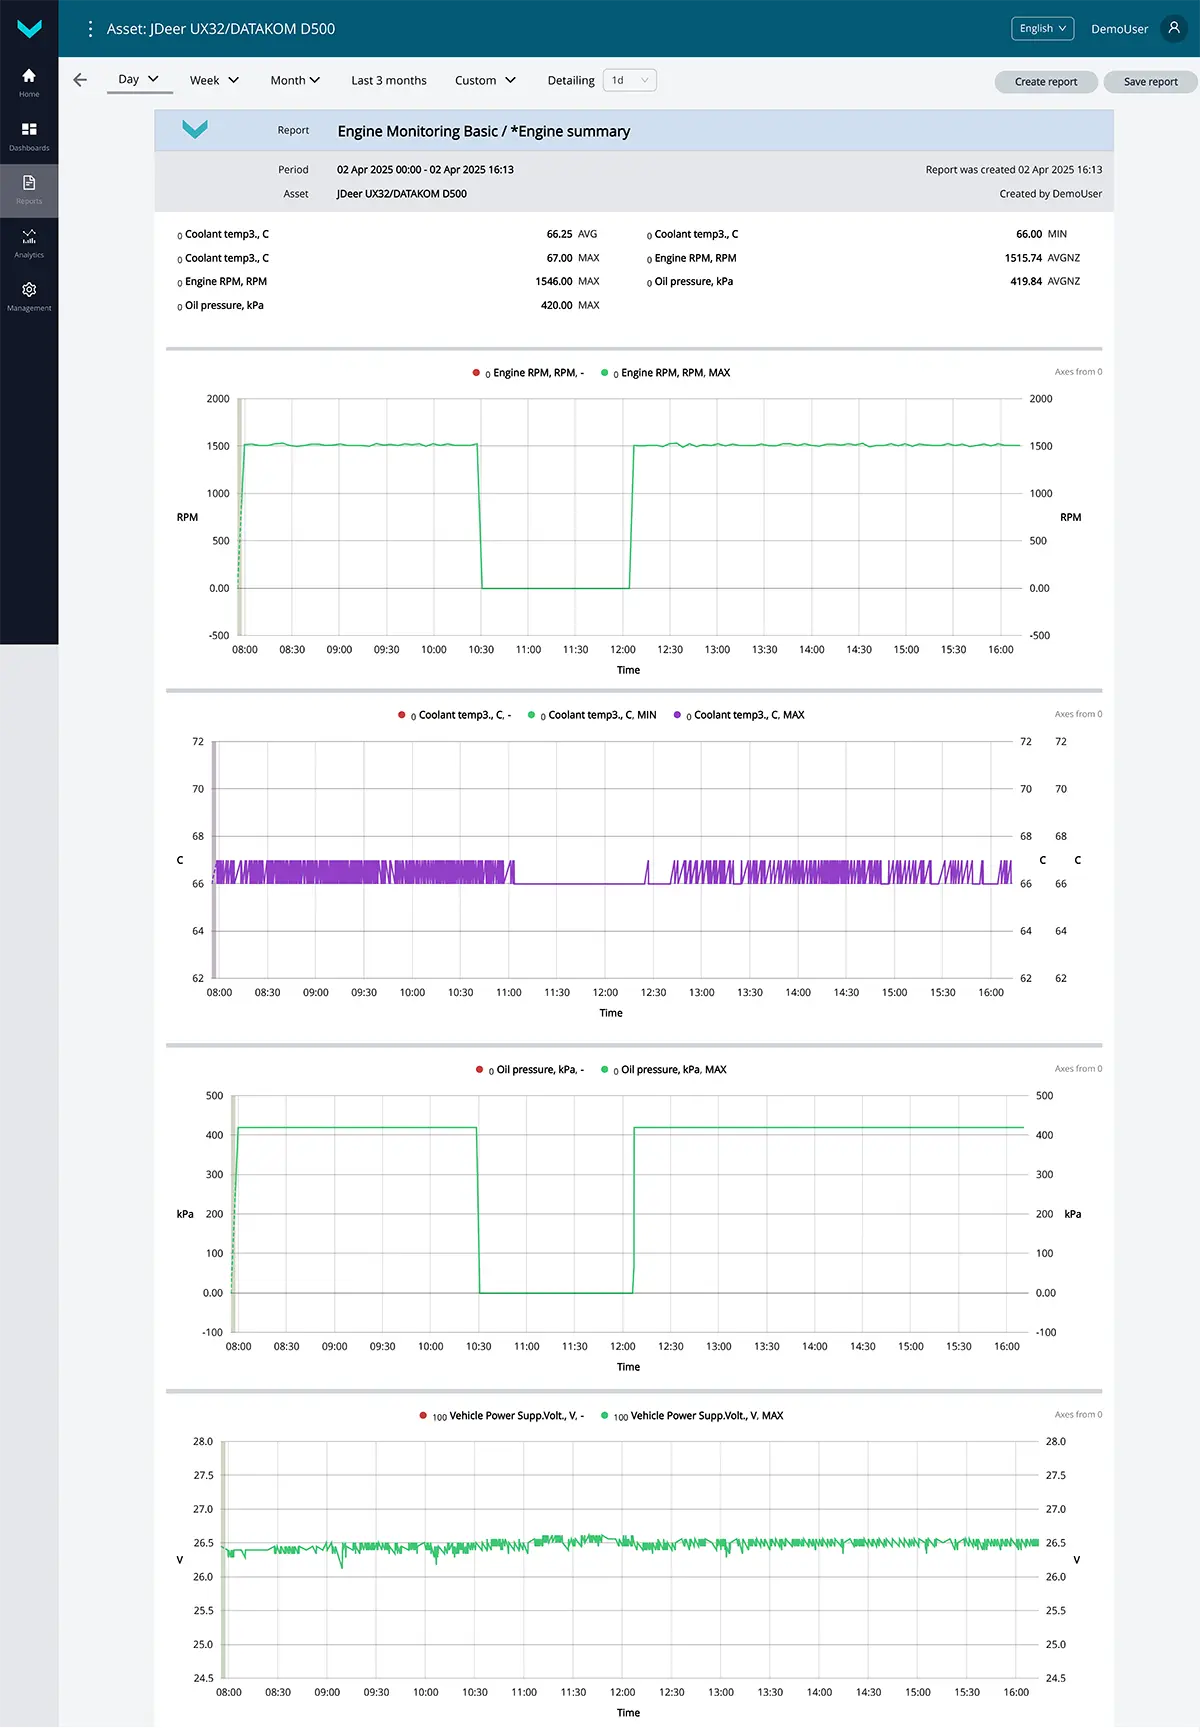
Task: Open the three-dot asset menu
Action: click(x=90, y=29)
